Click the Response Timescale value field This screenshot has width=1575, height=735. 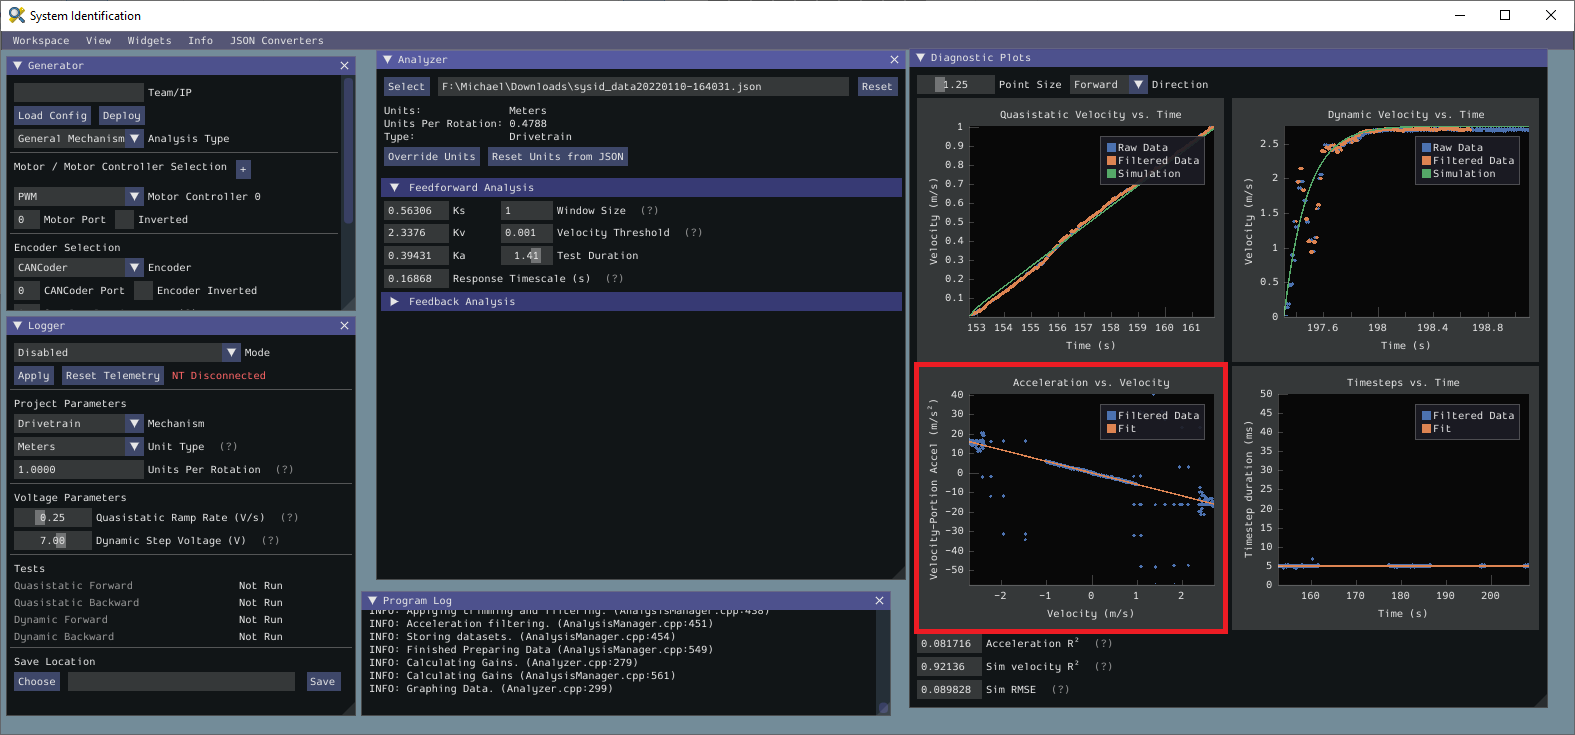point(416,279)
